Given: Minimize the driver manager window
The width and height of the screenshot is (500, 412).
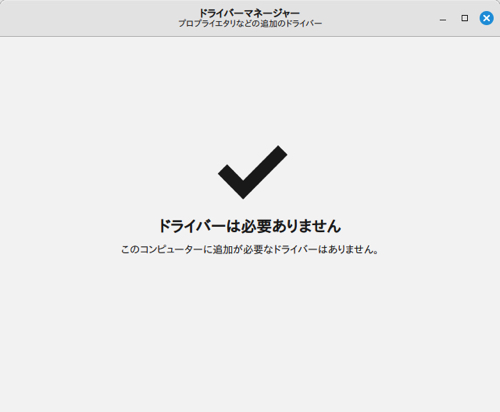Looking at the screenshot, I should click(x=443, y=20).
